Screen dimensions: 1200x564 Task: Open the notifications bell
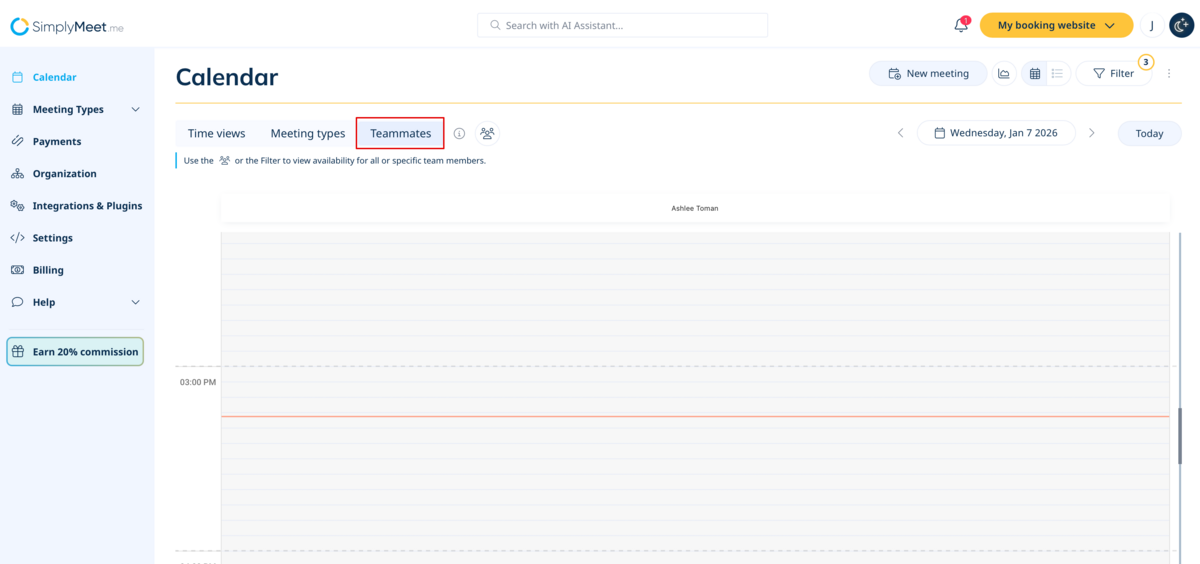(961, 25)
